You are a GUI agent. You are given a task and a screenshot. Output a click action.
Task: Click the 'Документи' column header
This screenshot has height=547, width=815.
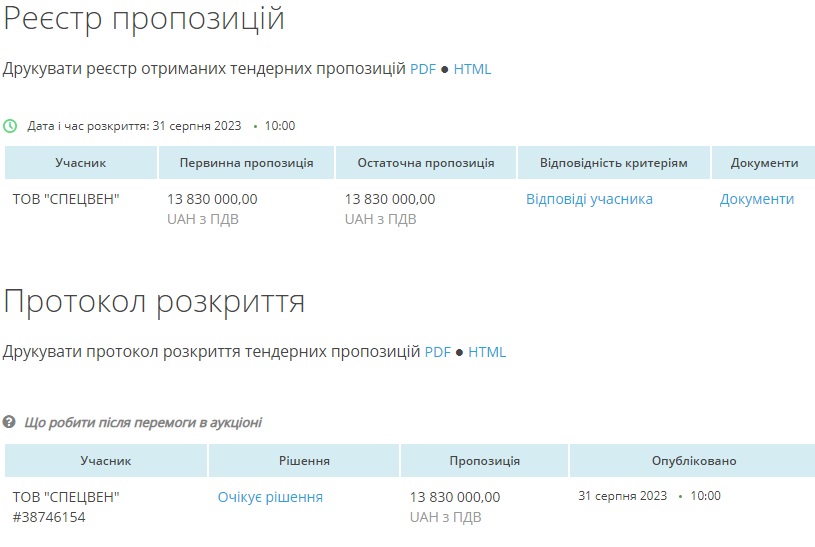[764, 163]
